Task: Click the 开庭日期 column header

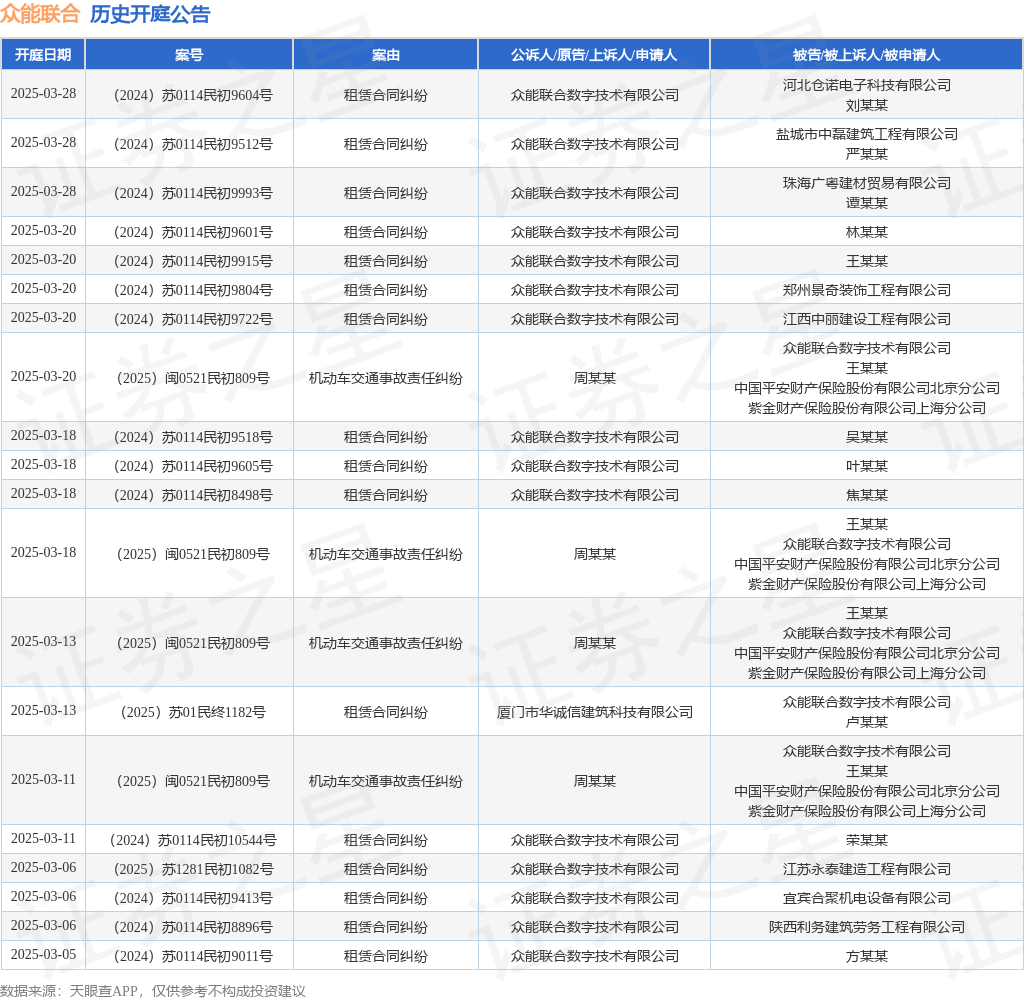Action: [x=43, y=55]
